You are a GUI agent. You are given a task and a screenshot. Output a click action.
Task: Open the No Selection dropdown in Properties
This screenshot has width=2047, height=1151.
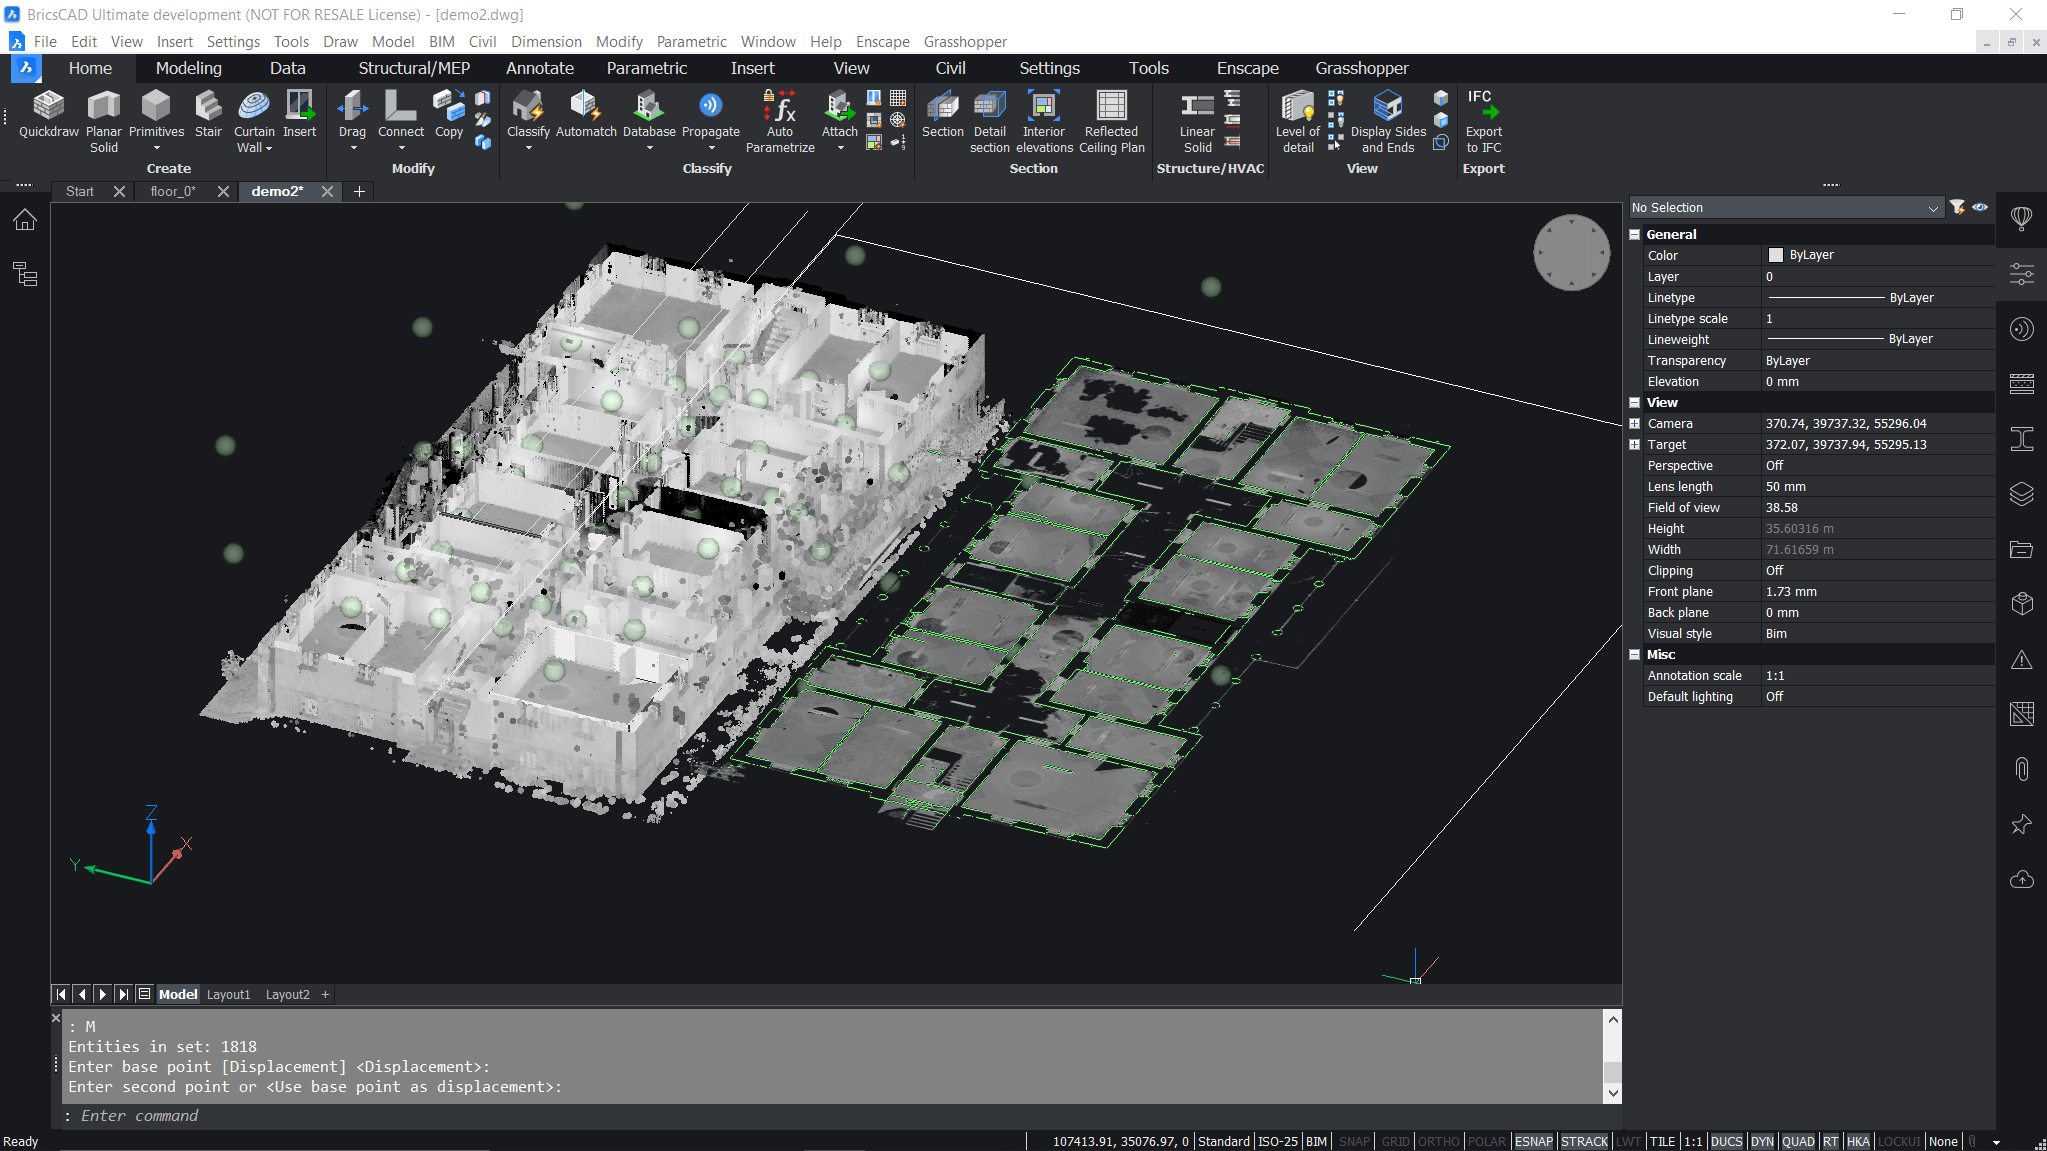[1934, 207]
